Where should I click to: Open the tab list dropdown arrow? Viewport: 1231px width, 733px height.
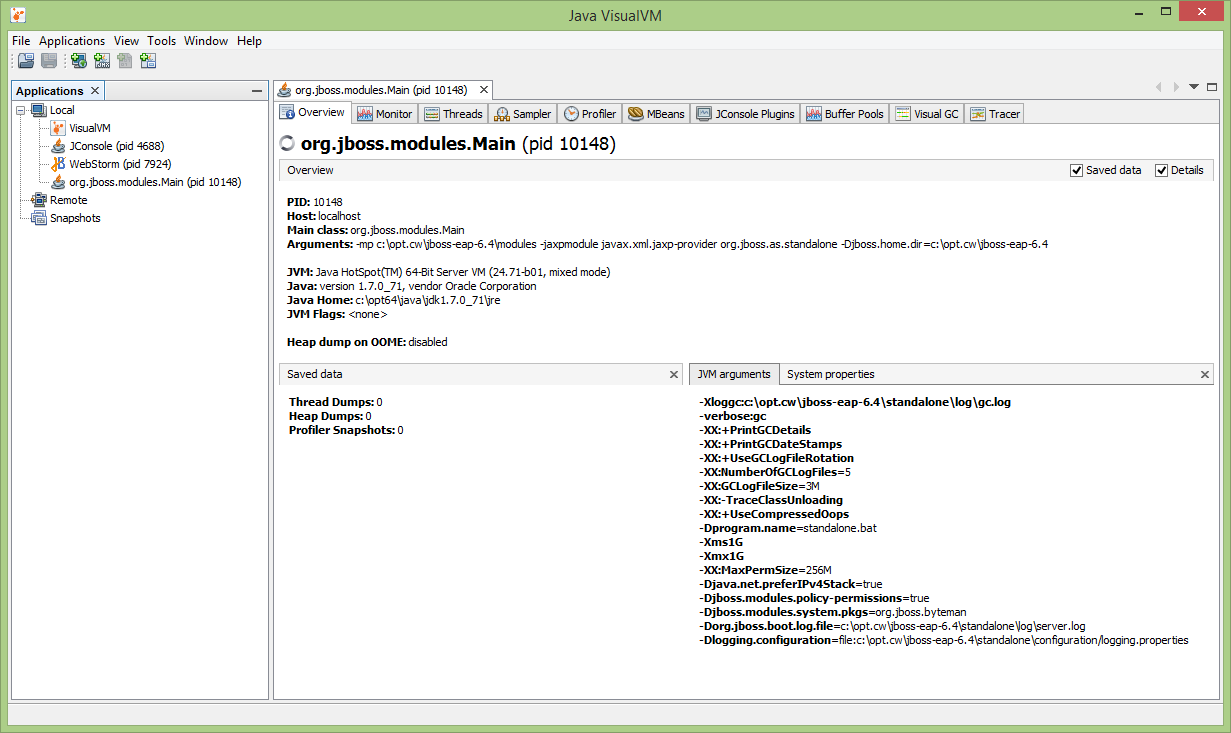click(1192, 87)
